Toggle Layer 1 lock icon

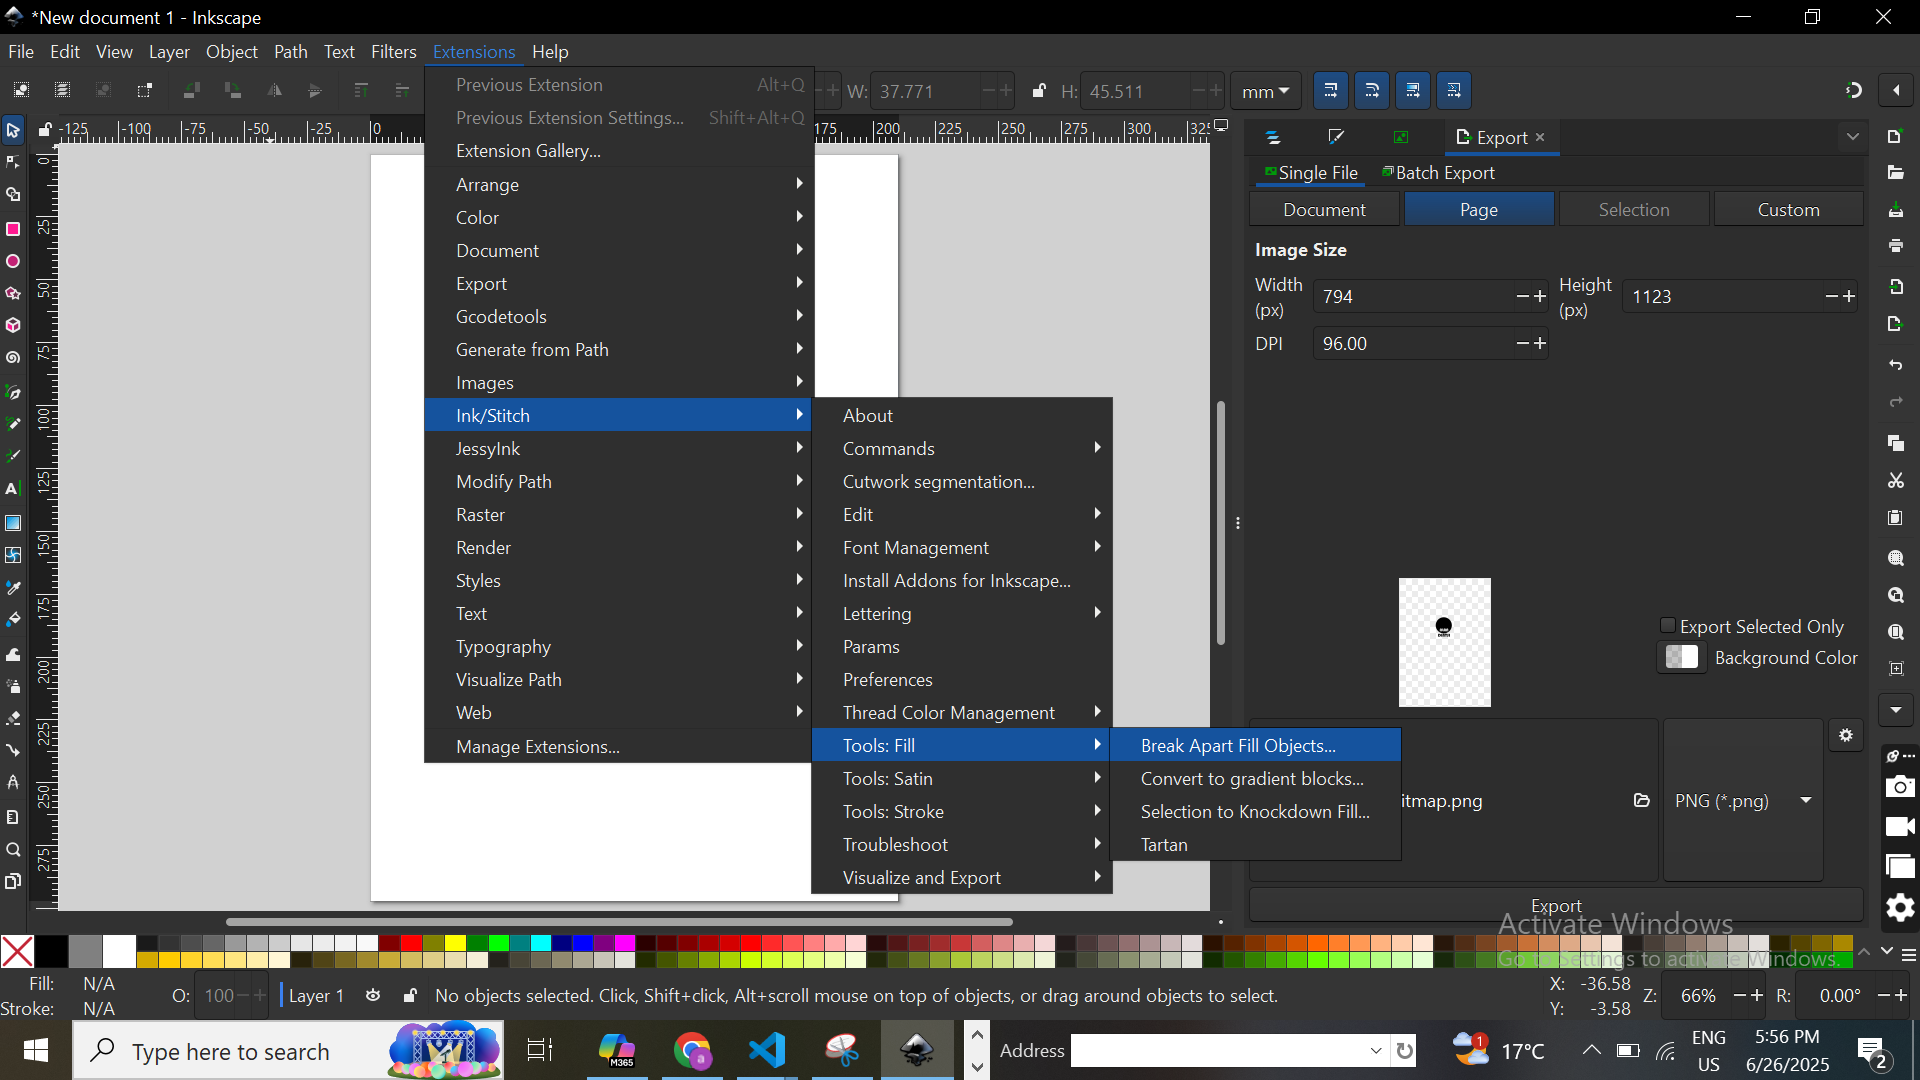tap(410, 996)
